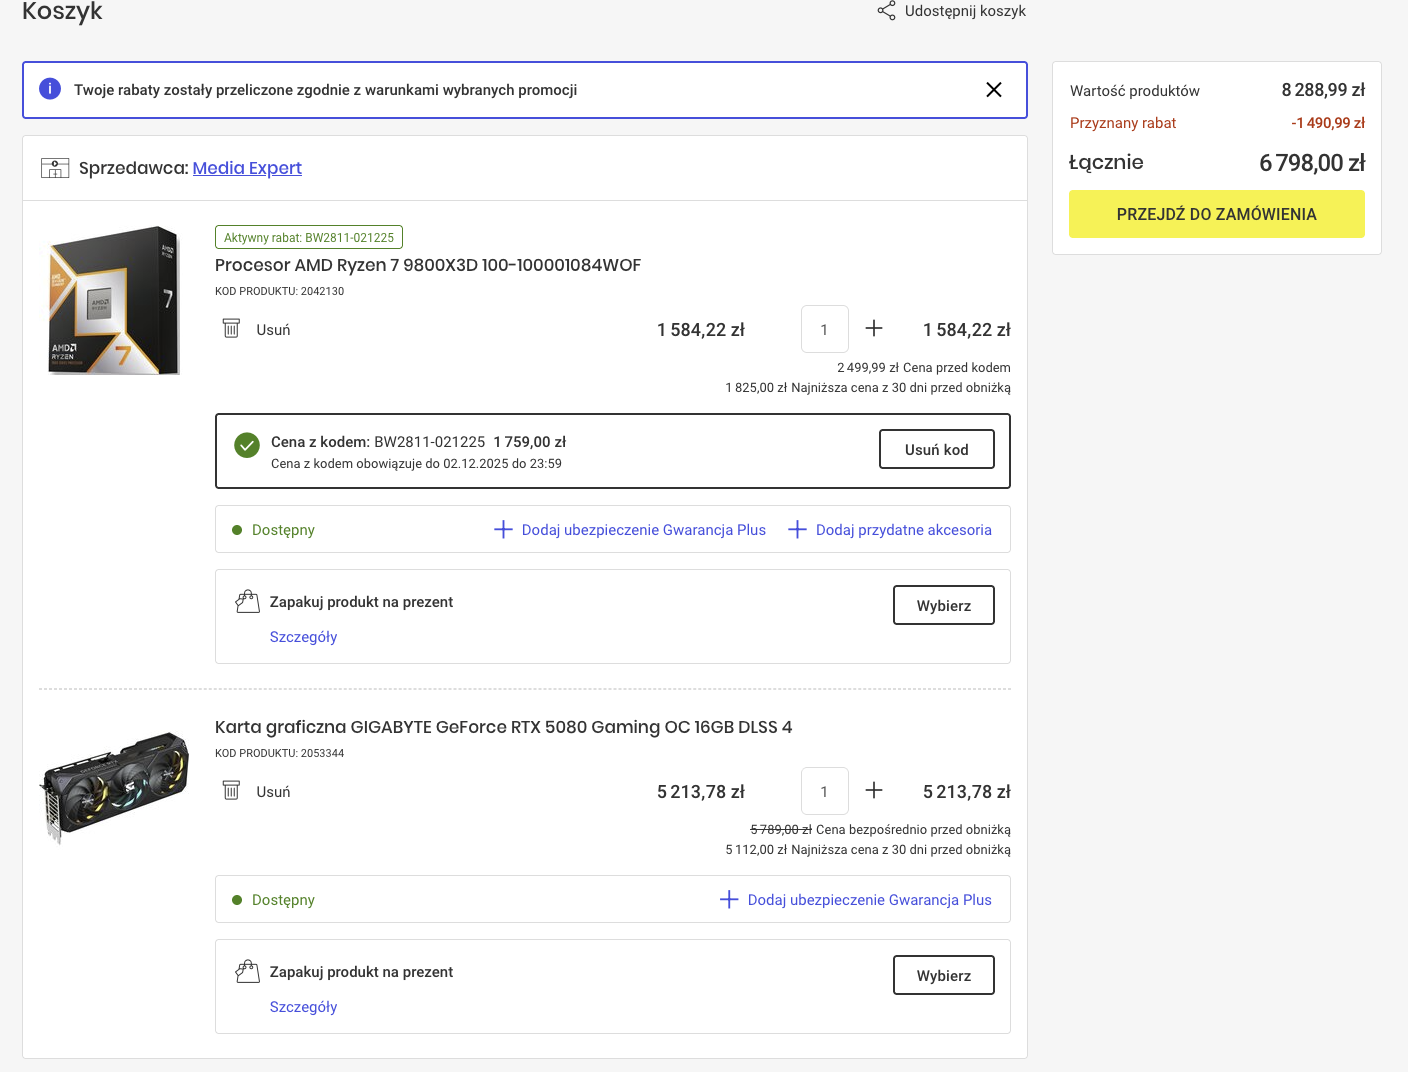
Task: Click trash icon for Ryzen 7 processor
Action: pos(231,329)
